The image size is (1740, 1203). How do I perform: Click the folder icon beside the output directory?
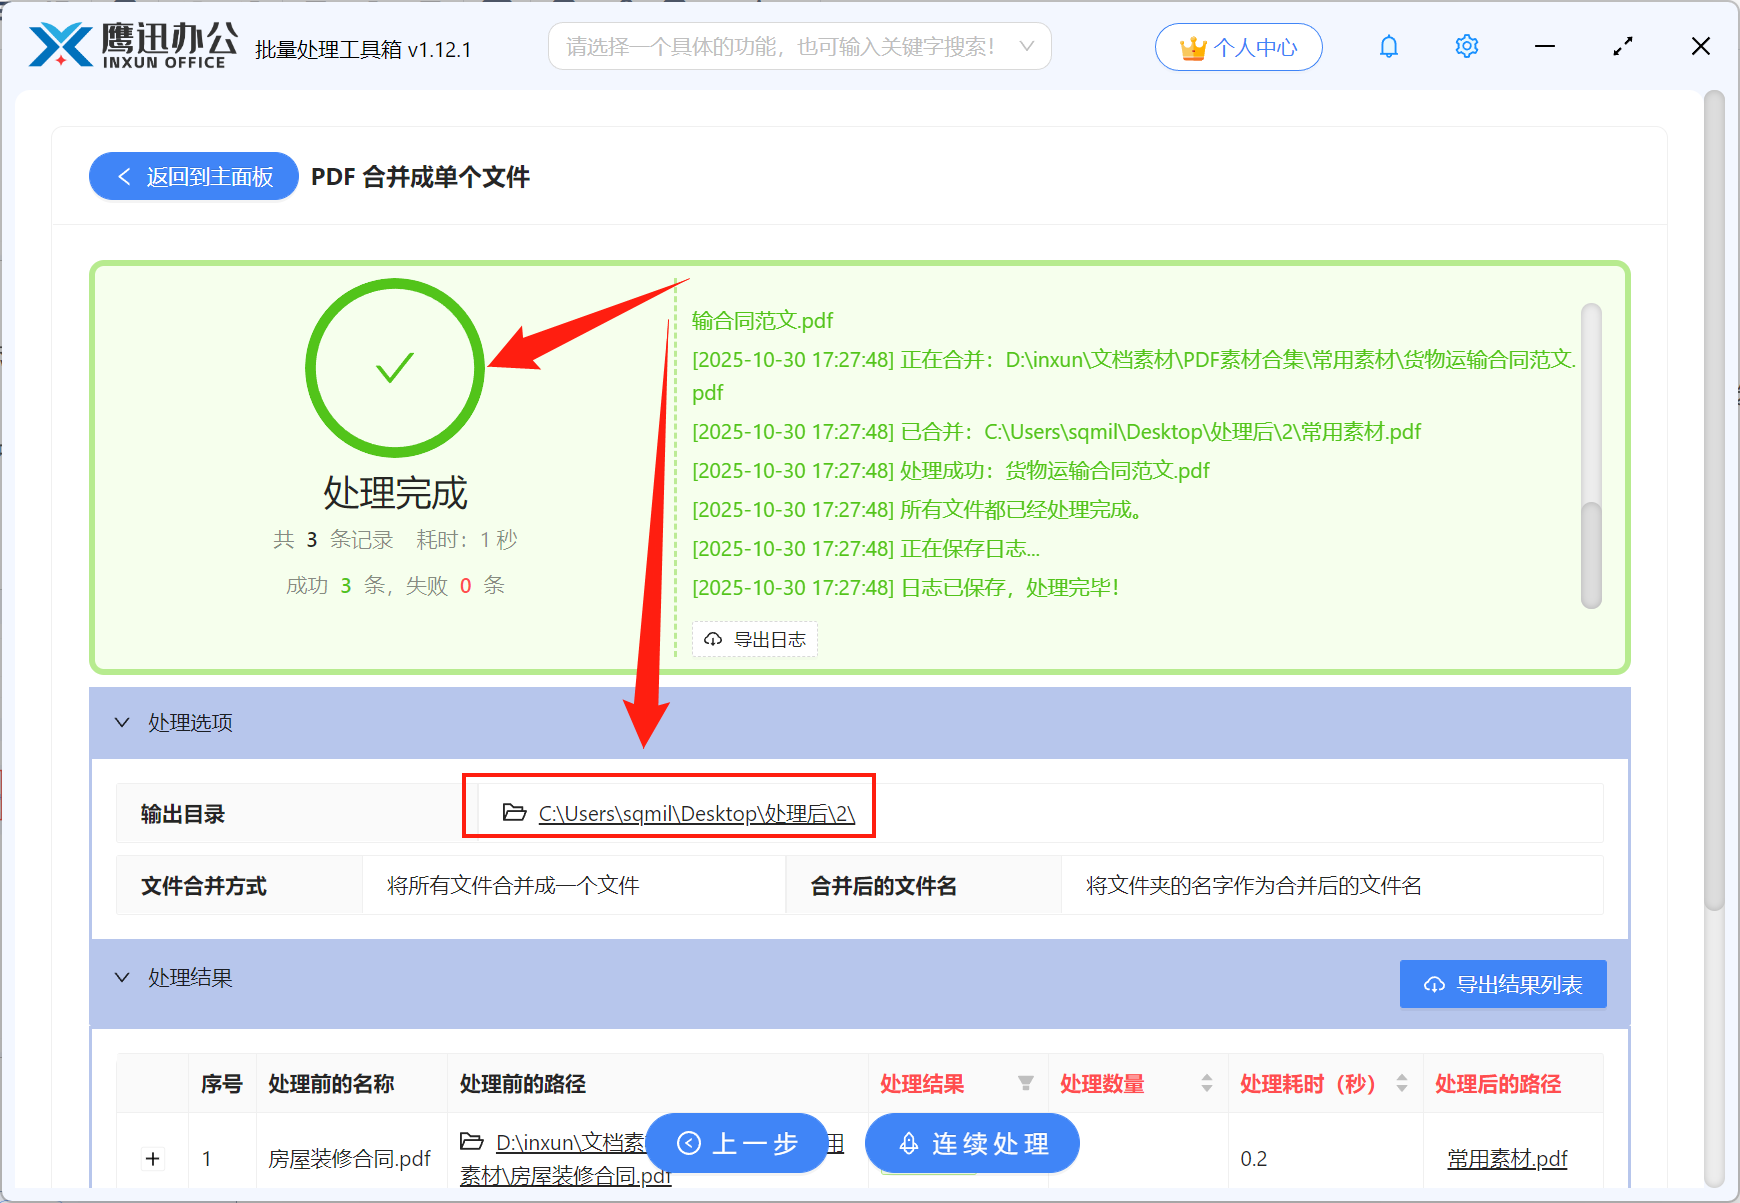[512, 813]
